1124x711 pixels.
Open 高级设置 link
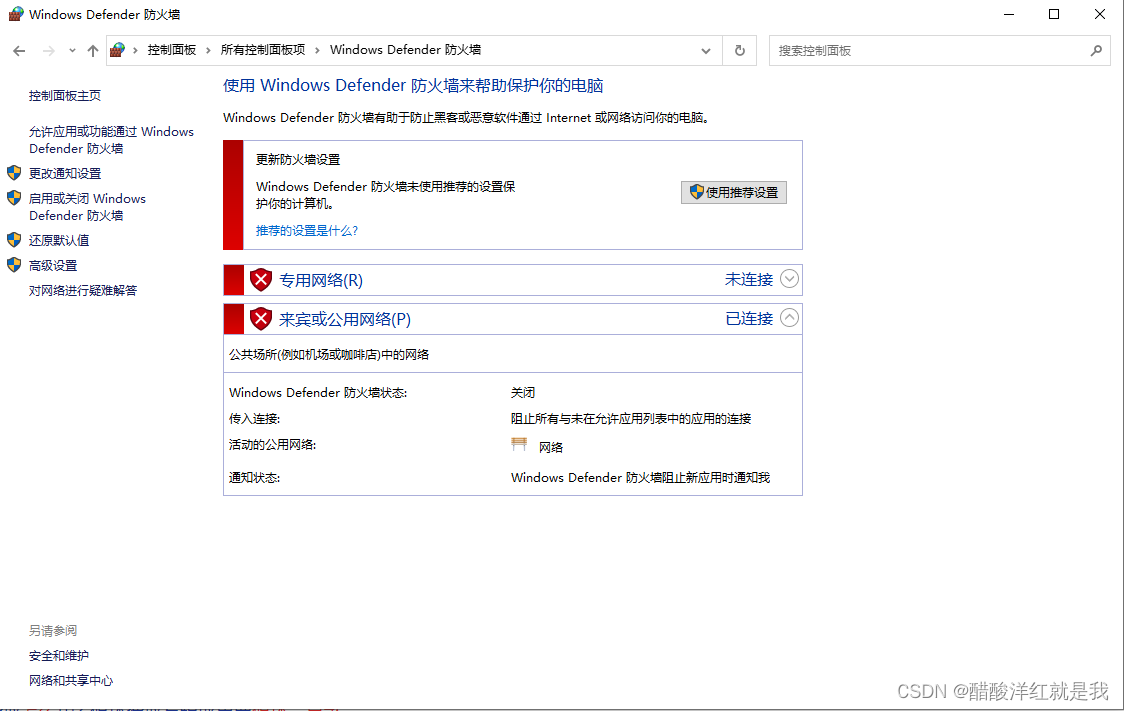click(x=53, y=265)
